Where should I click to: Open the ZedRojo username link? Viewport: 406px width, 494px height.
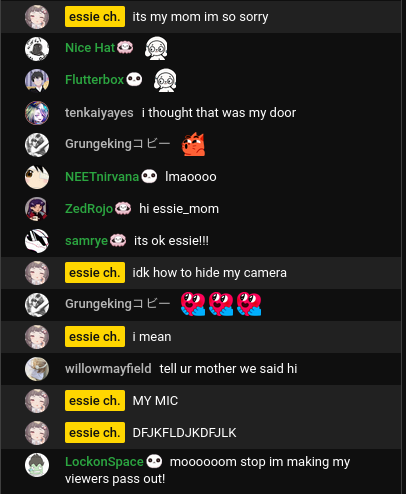click(89, 209)
